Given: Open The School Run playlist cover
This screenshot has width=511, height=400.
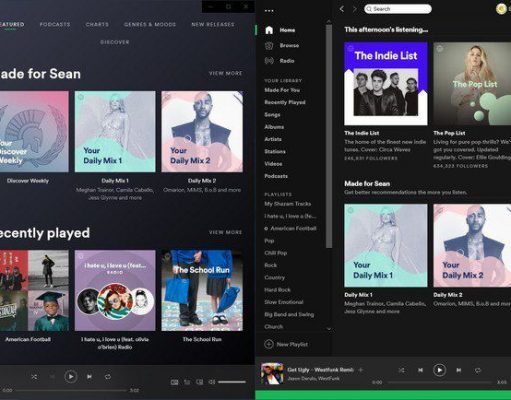Looking at the screenshot, I should point(202,291).
